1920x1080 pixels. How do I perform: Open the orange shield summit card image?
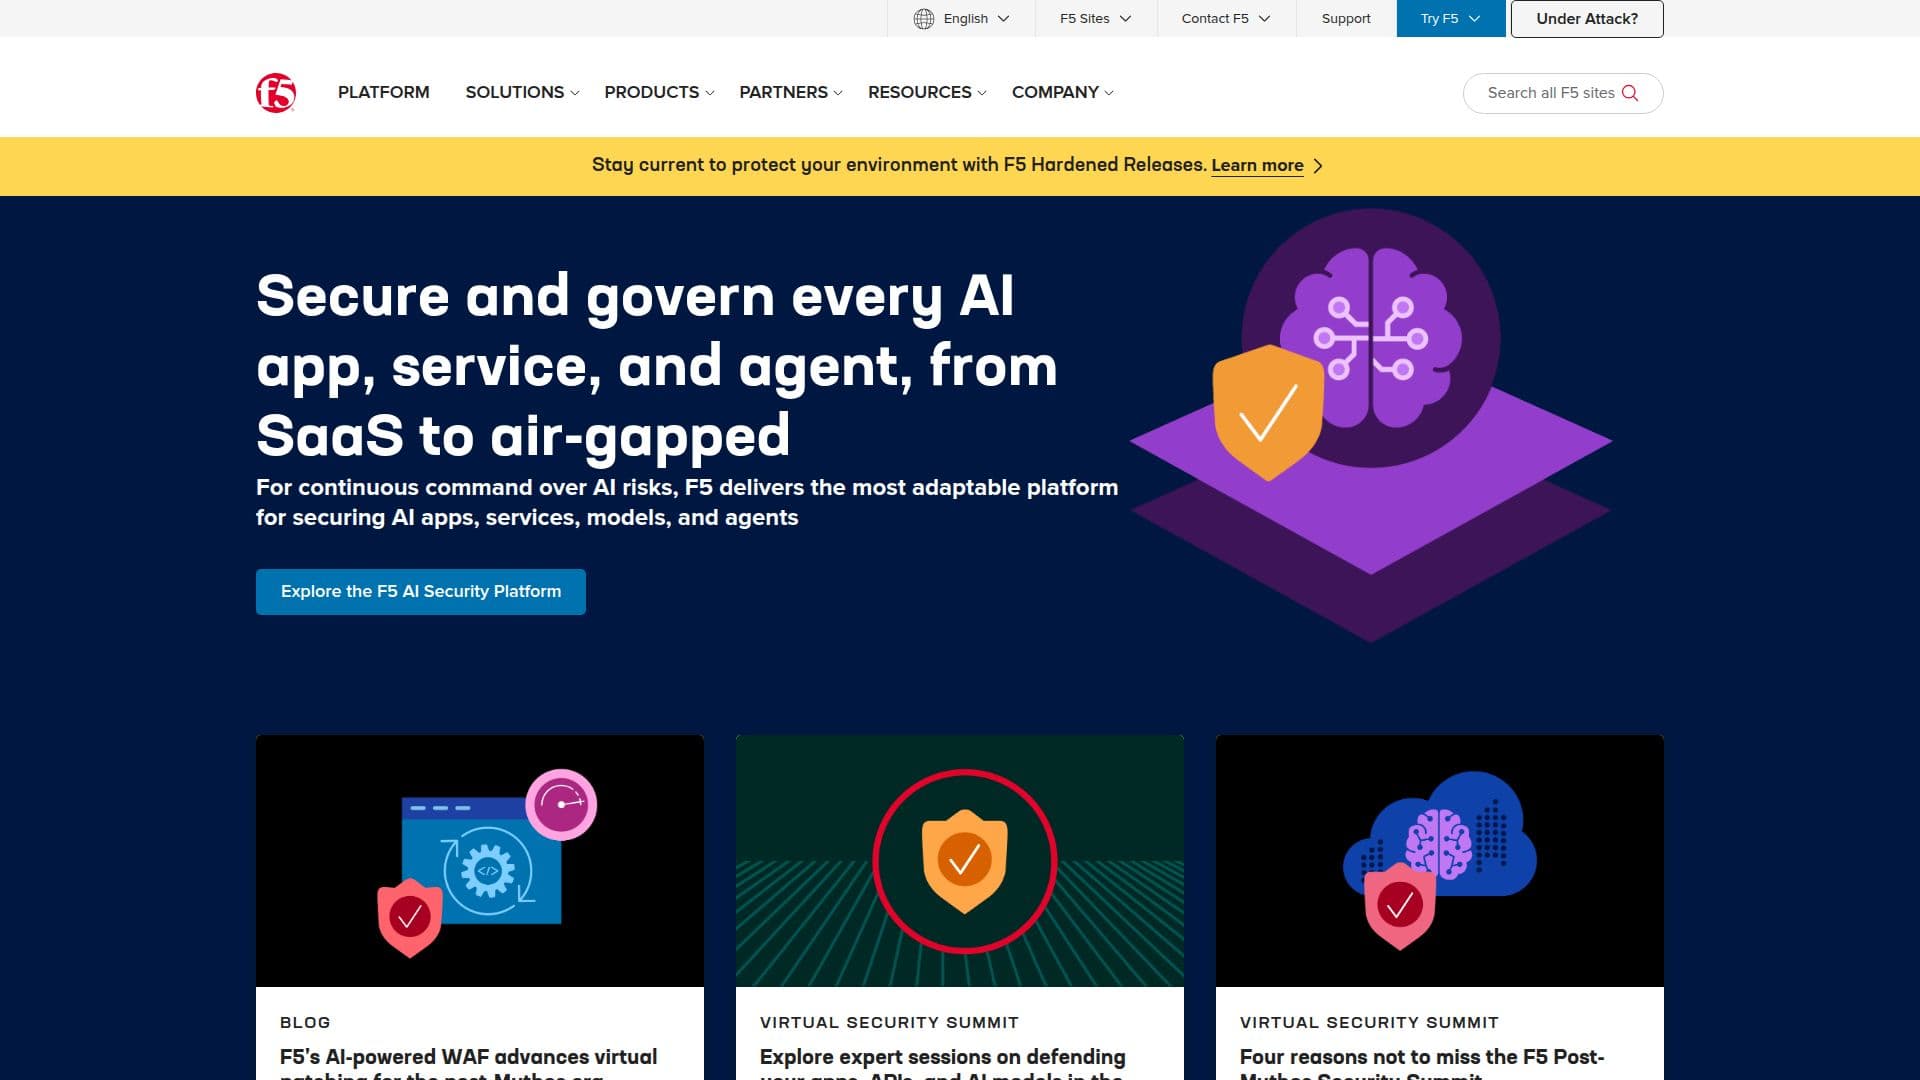[x=960, y=861]
